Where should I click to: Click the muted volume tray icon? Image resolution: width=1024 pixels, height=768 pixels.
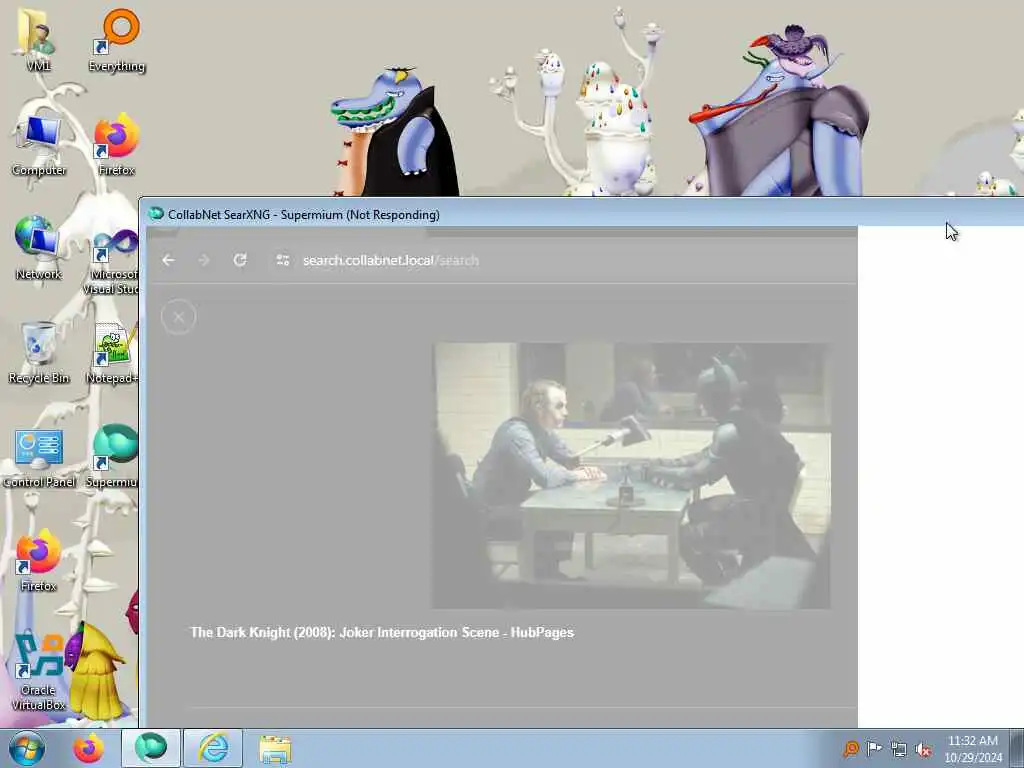click(923, 749)
